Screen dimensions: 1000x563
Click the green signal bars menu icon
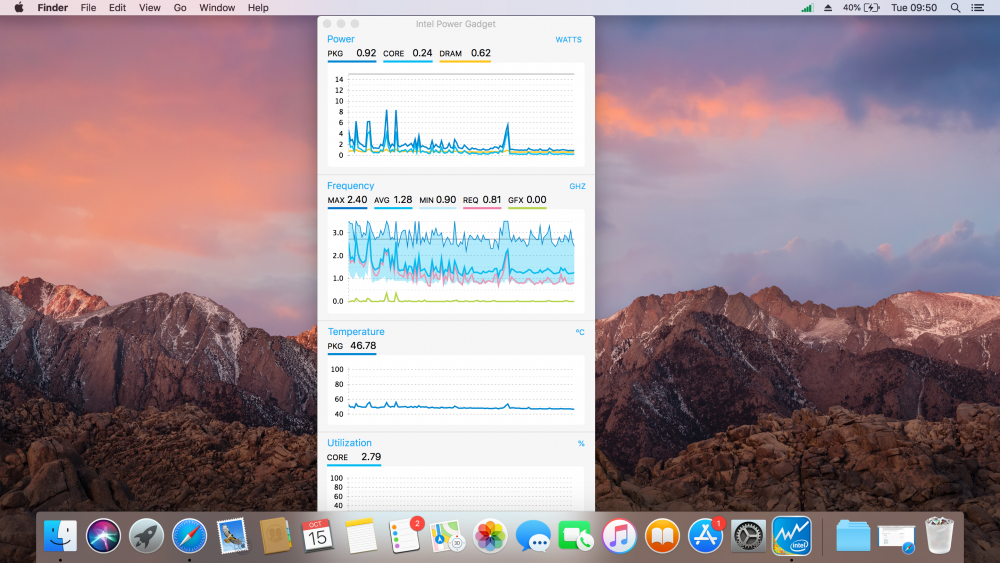click(807, 8)
